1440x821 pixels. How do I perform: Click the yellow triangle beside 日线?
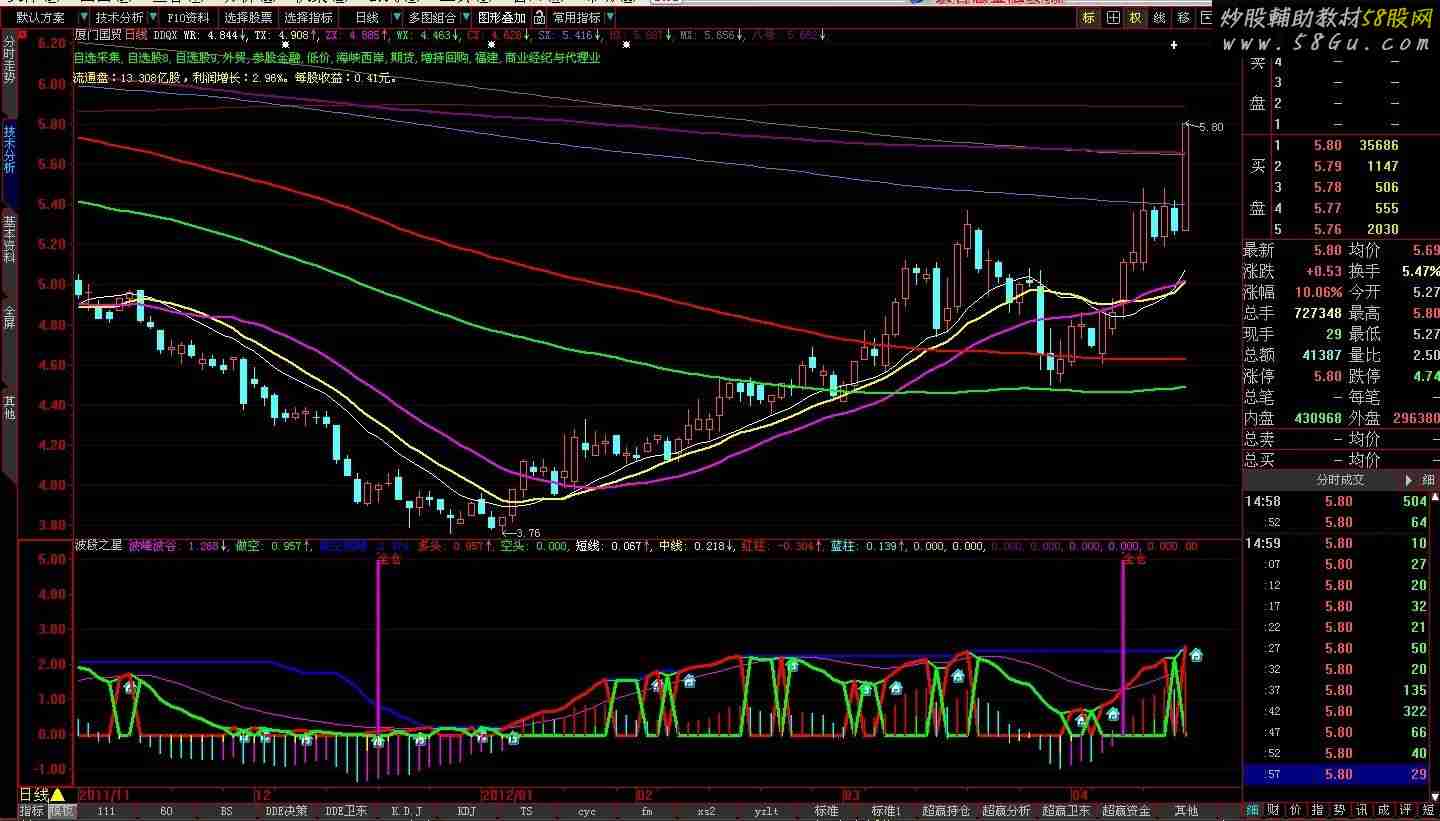pyautogui.click(x=58, y=794)
